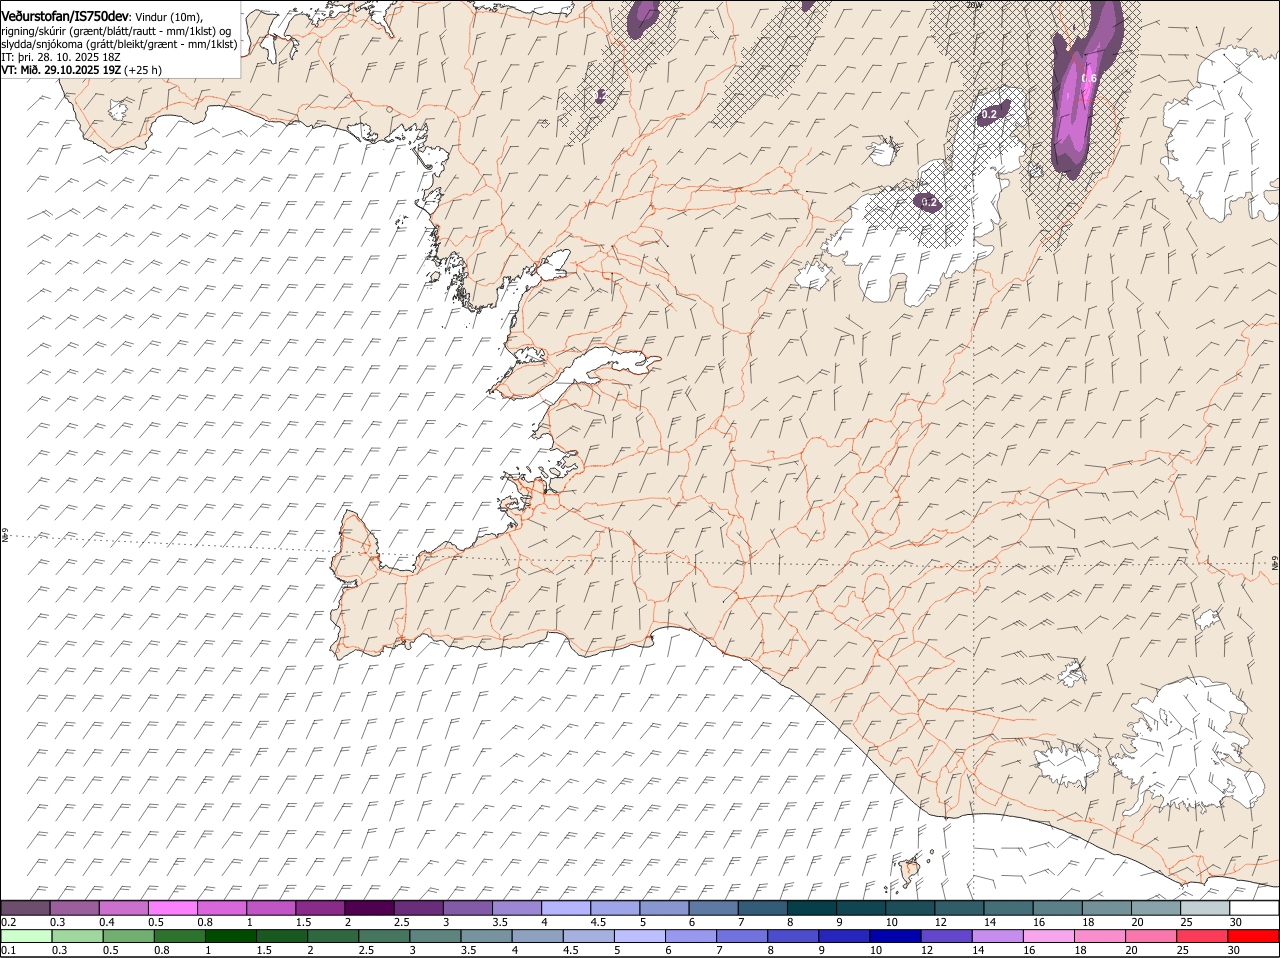The width and height of the screenshot is (1280, 958).
Task: Pick the snow legend swatch starting at 0.2
Action: tap(25, 908)
